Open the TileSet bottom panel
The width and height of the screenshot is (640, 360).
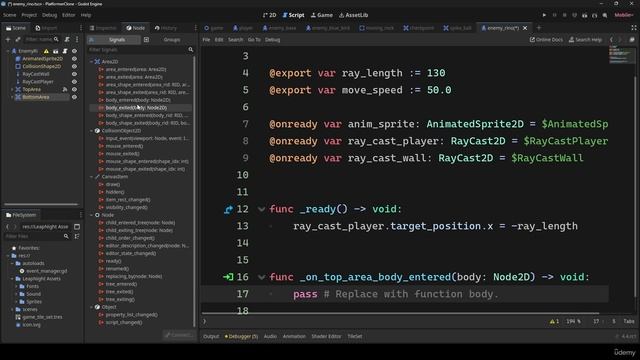354,336
